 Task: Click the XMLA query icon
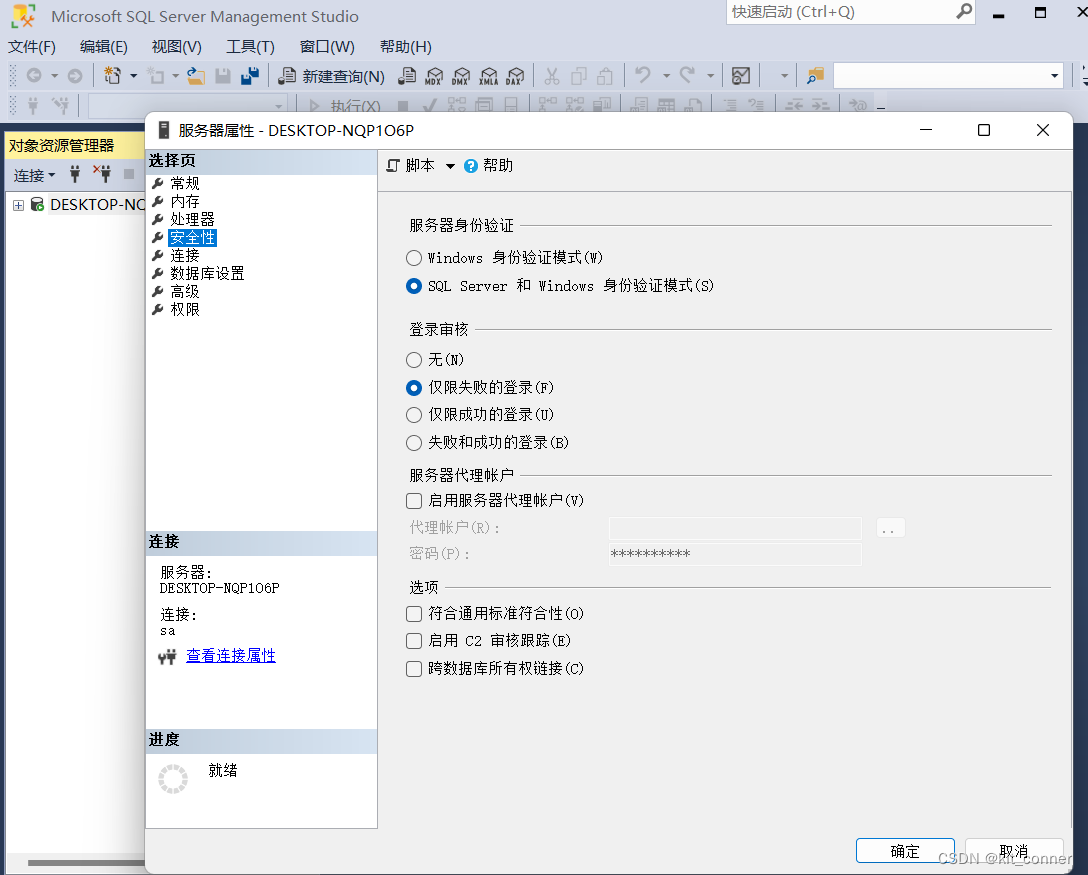(x=488, y=76)
